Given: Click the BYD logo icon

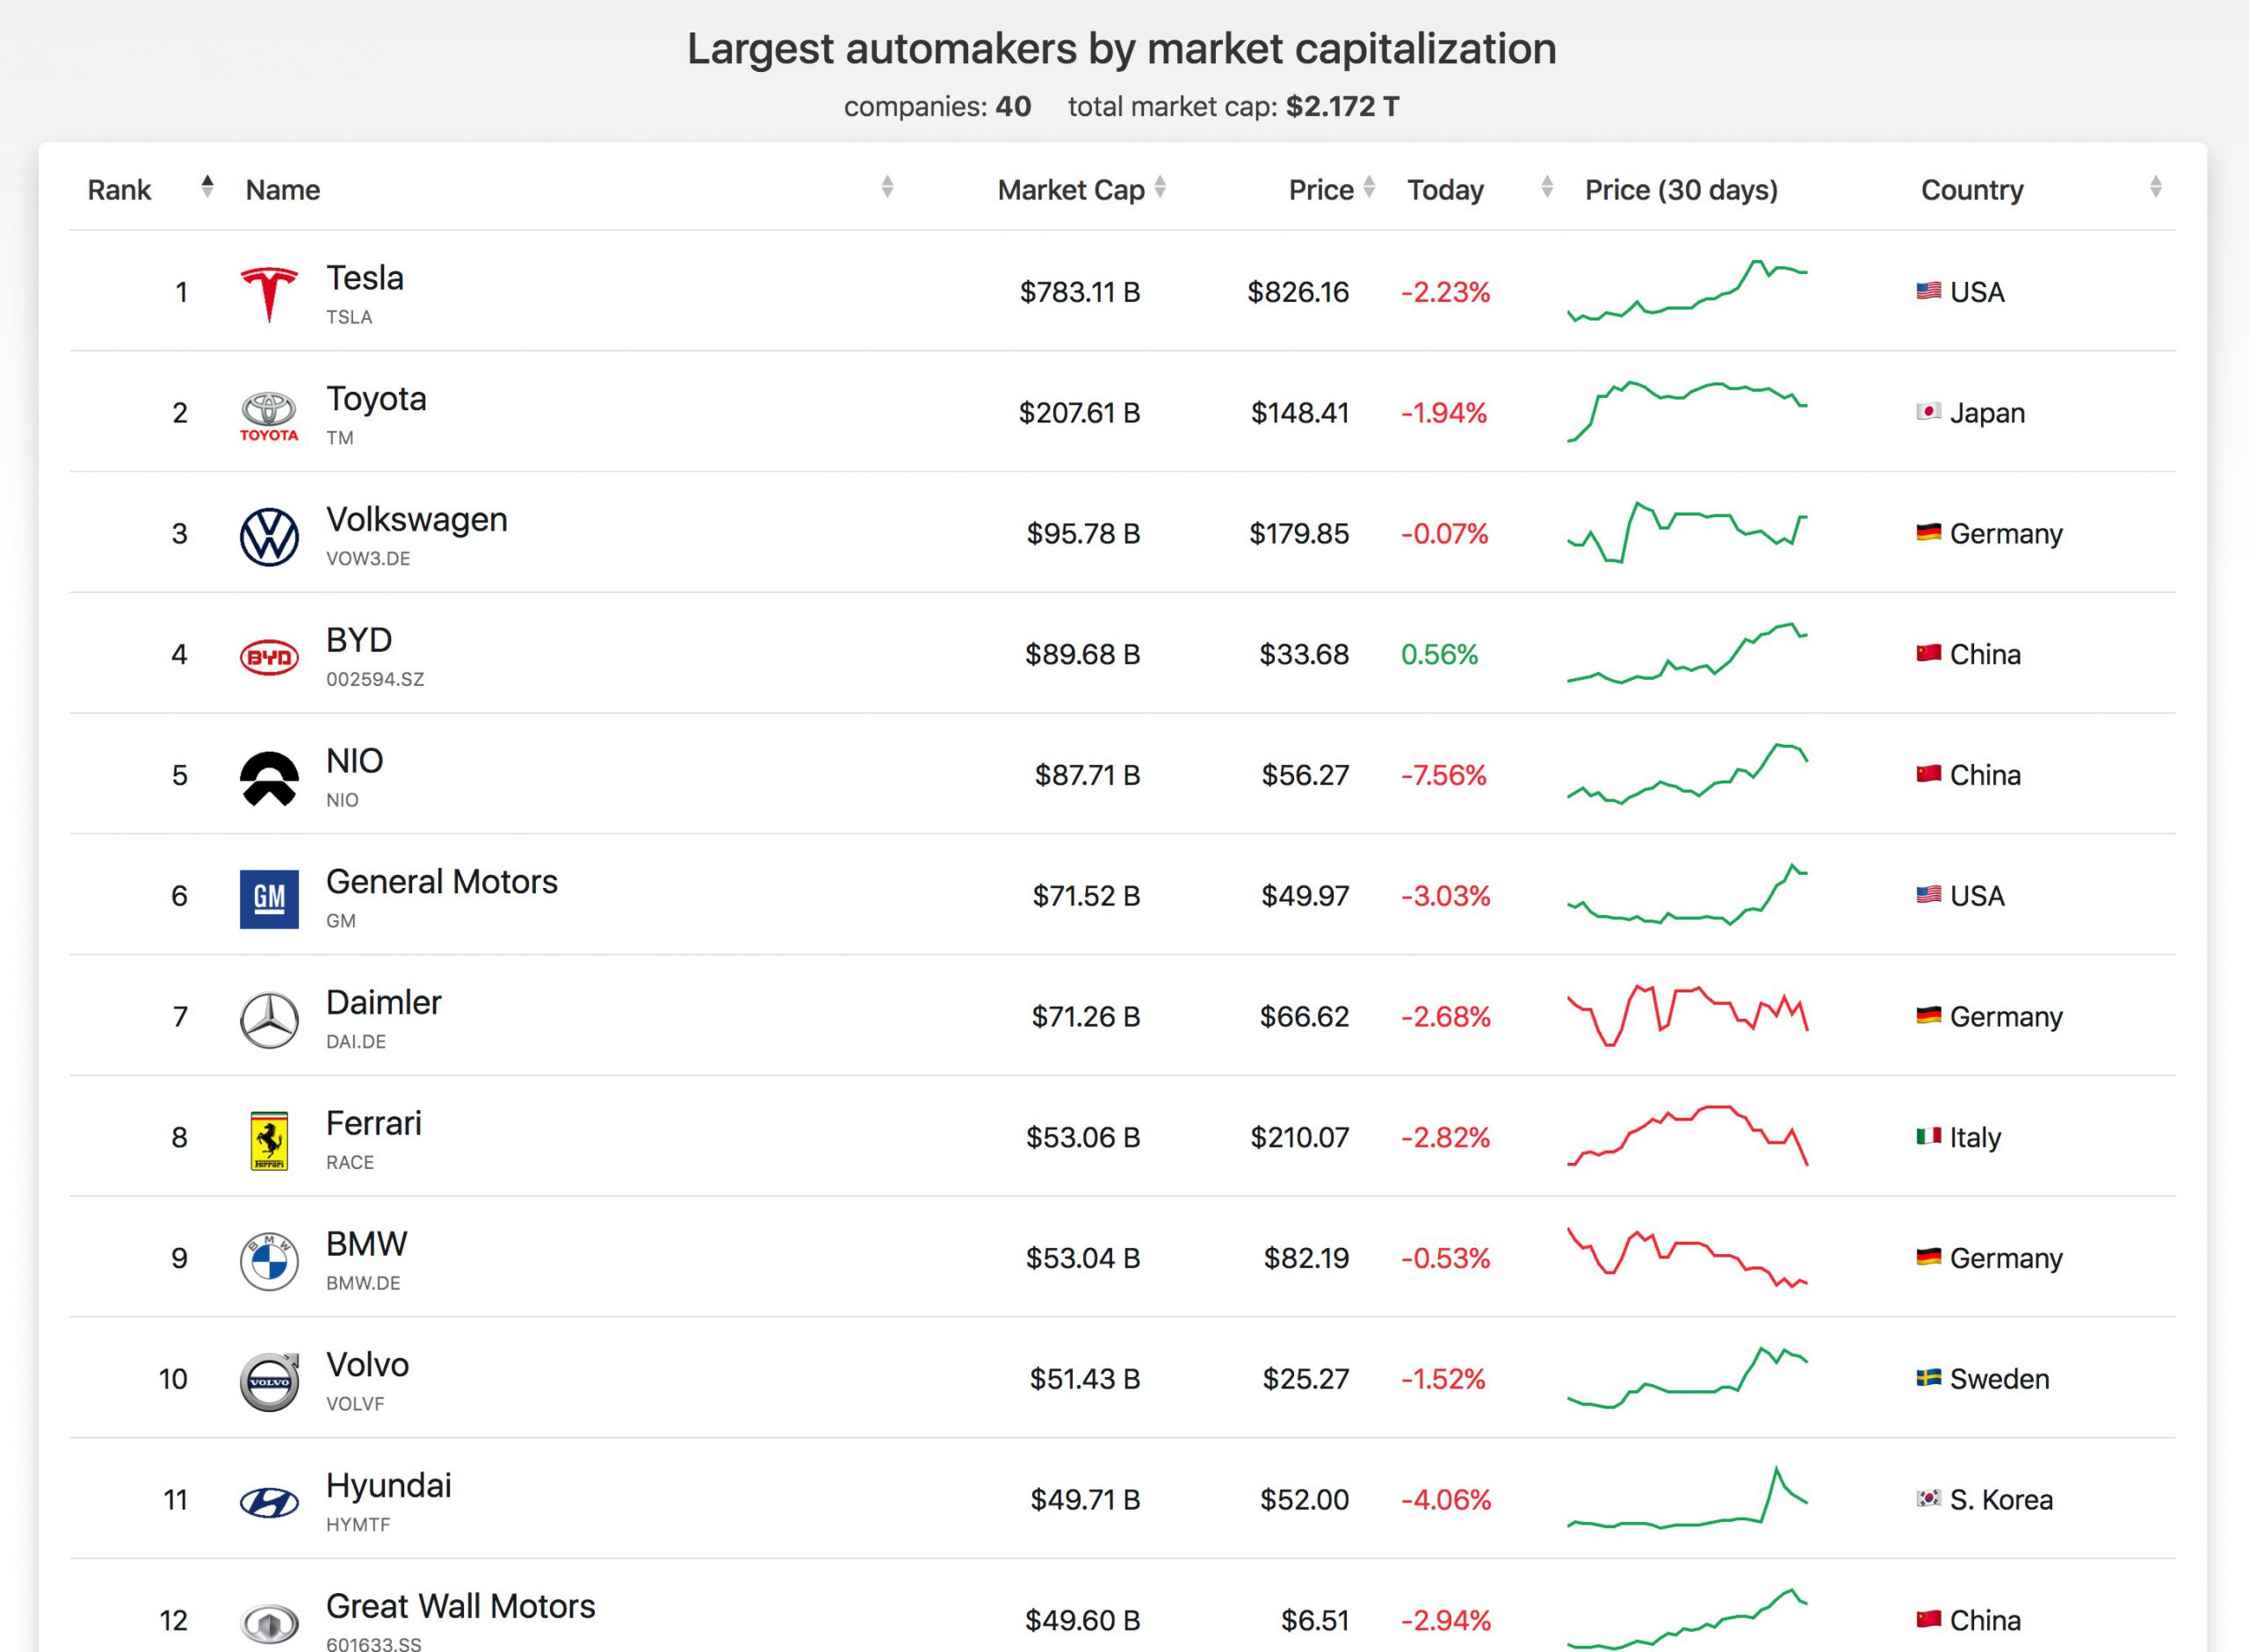Looking at the screenshot, I should 269,657.
